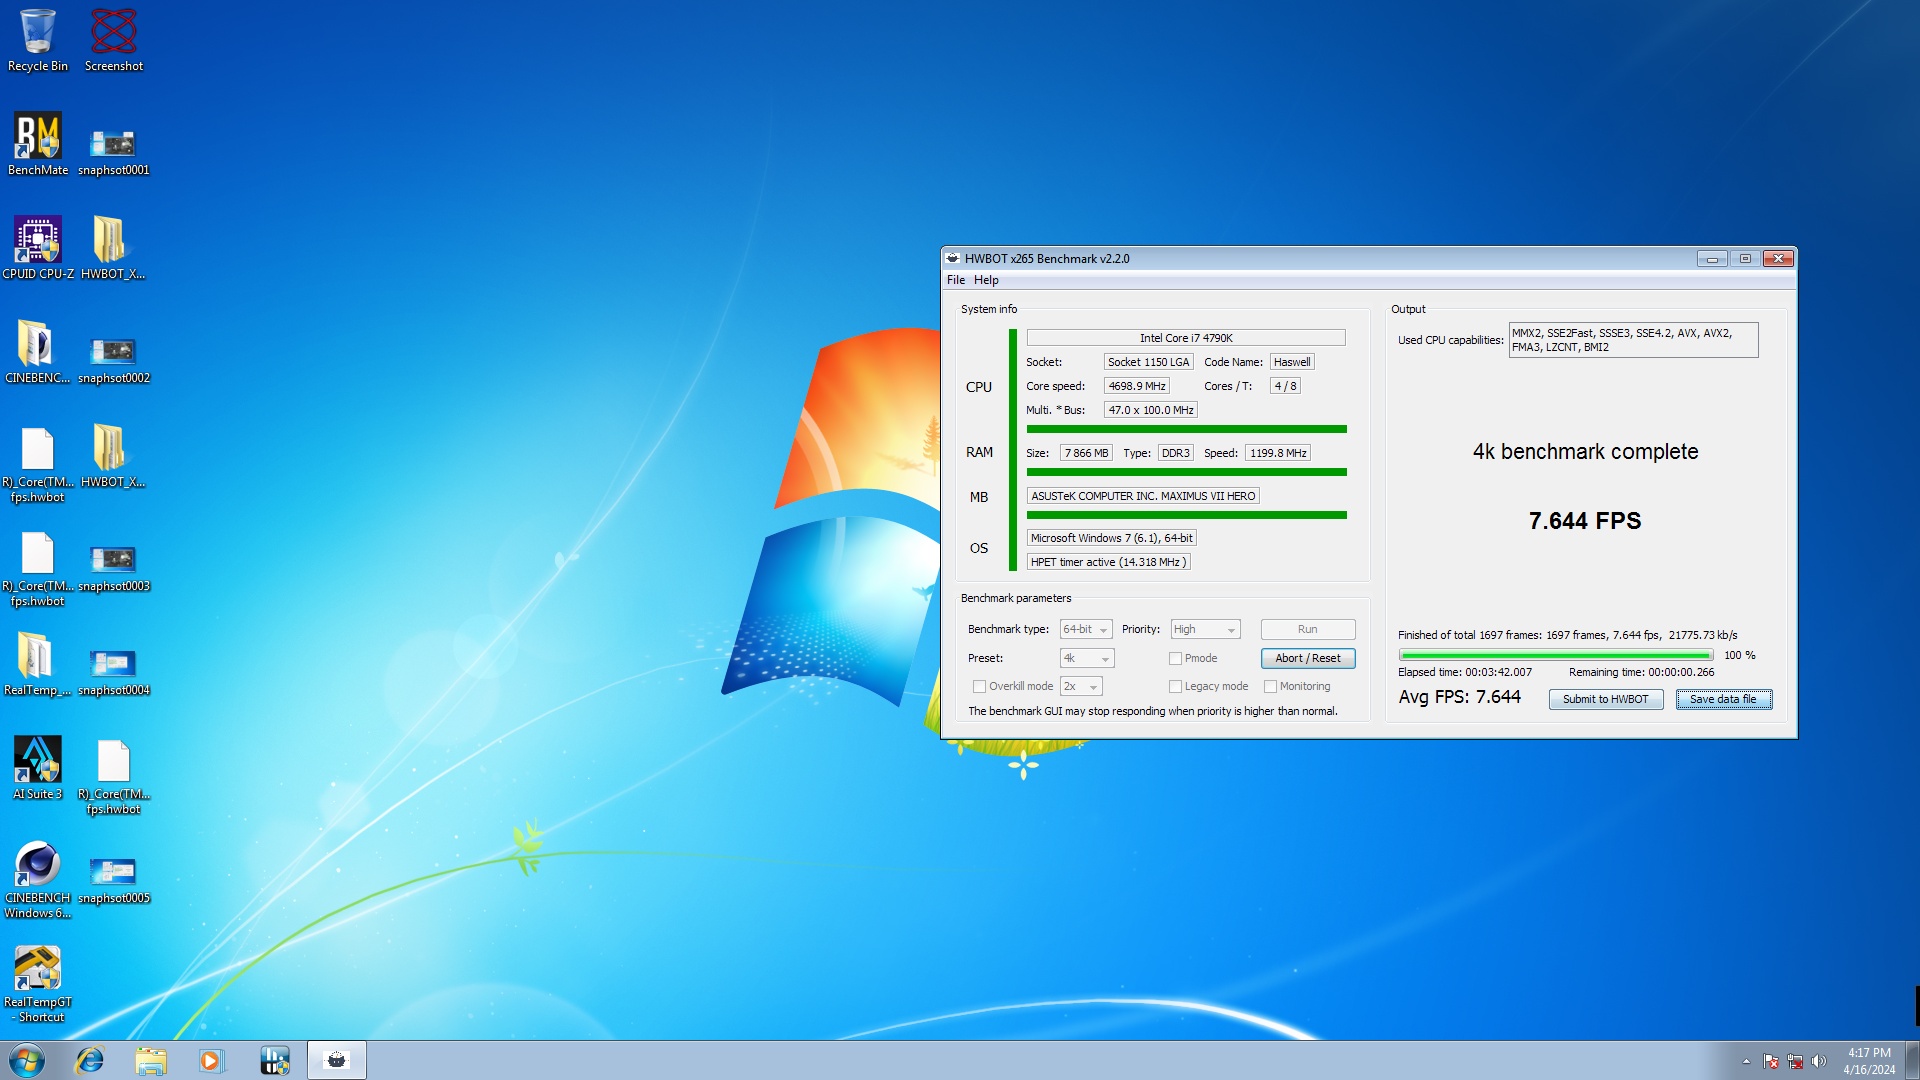Launch the BenchMate desktop shortcut
This screenshot has width=1920, height=1080.
pyautogui.click(x=38, y=144)
